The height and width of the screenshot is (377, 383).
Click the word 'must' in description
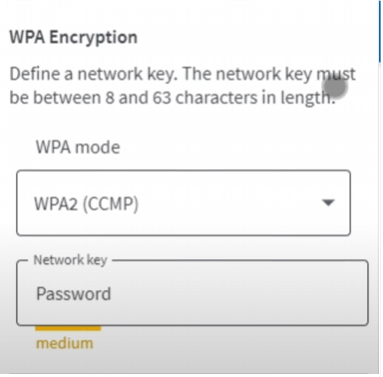point(336,74)
